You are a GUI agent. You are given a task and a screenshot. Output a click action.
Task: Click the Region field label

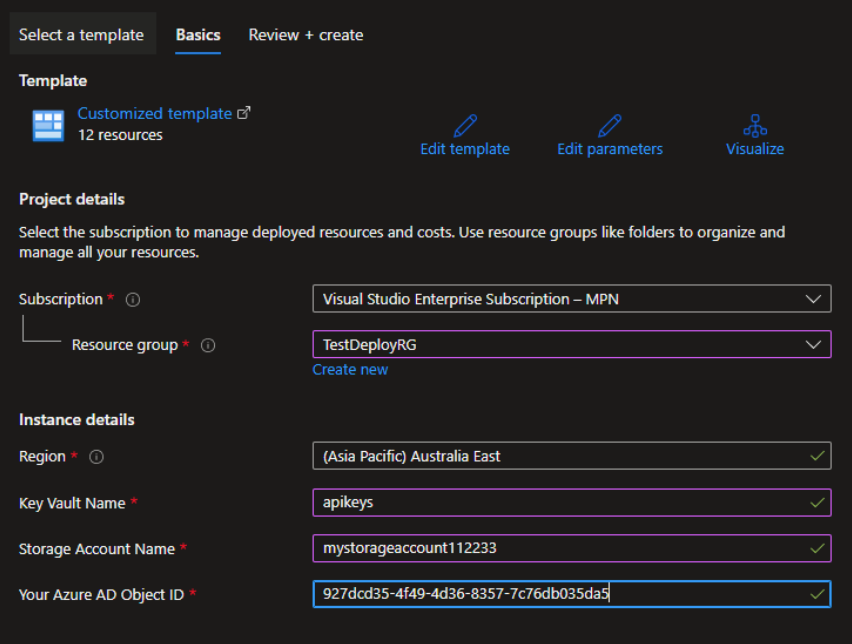click(42, 457)
